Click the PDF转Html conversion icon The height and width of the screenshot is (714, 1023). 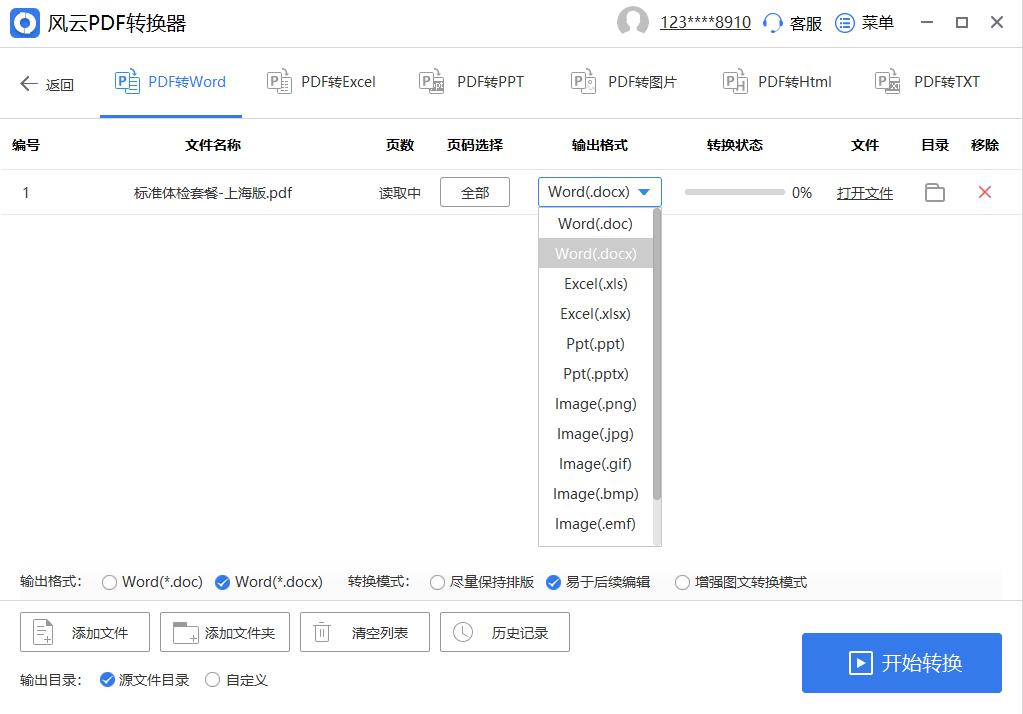734,82
